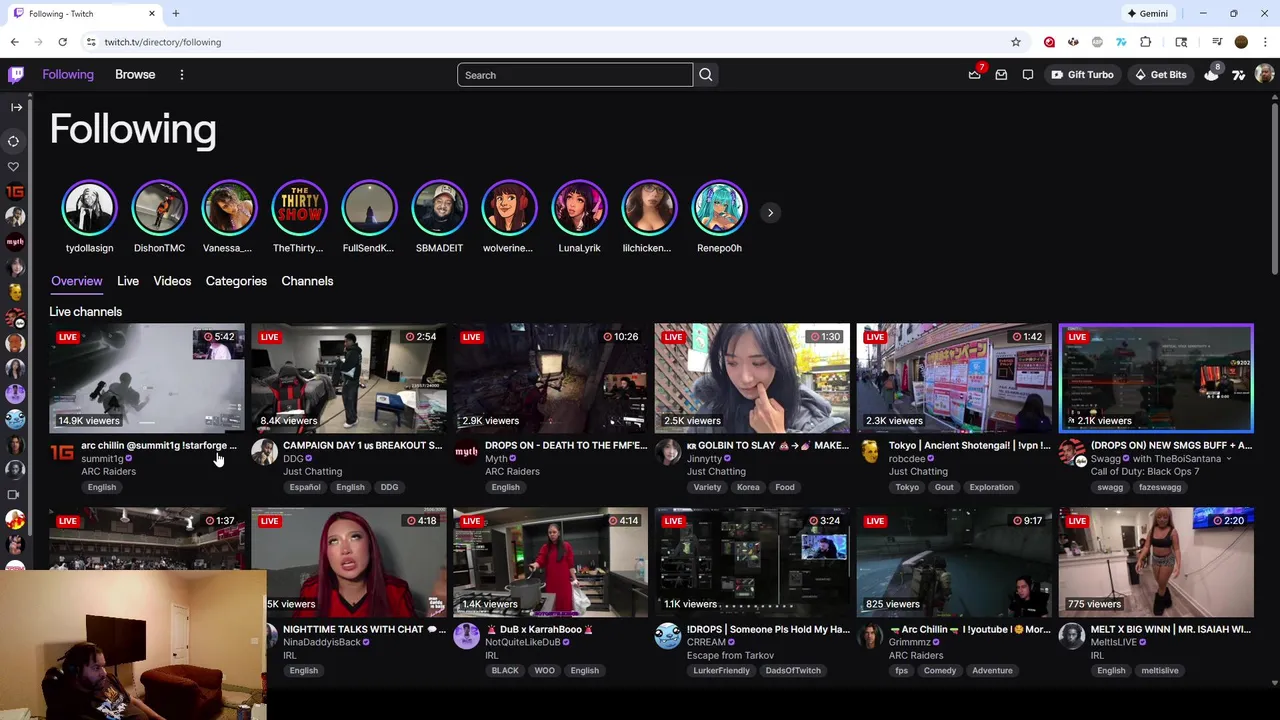Open Myth's avatar in the left sidebar

[x=15, y=241]
